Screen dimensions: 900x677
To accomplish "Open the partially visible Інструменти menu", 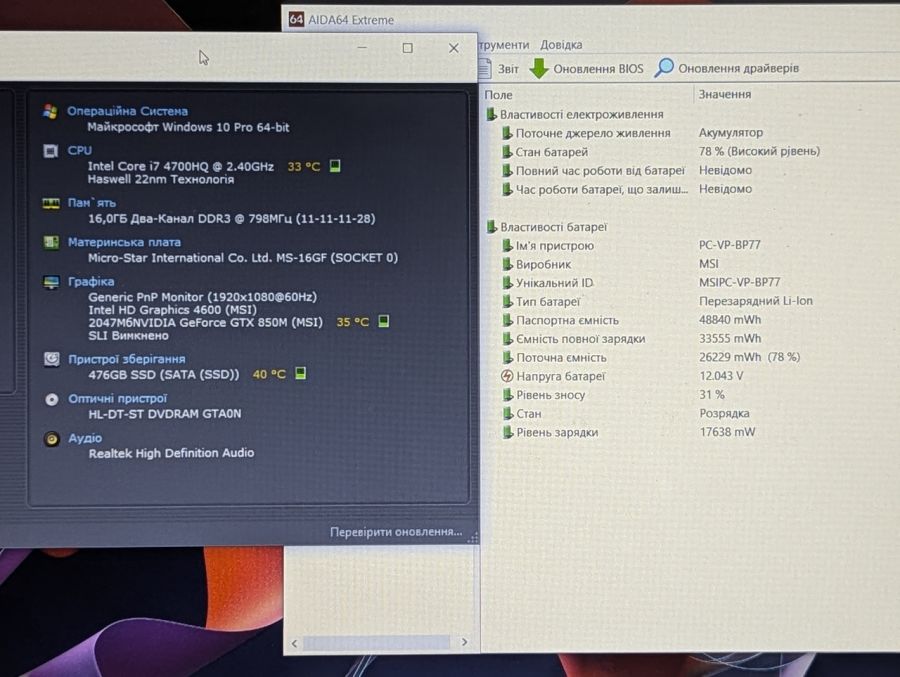I will (503, 45).
